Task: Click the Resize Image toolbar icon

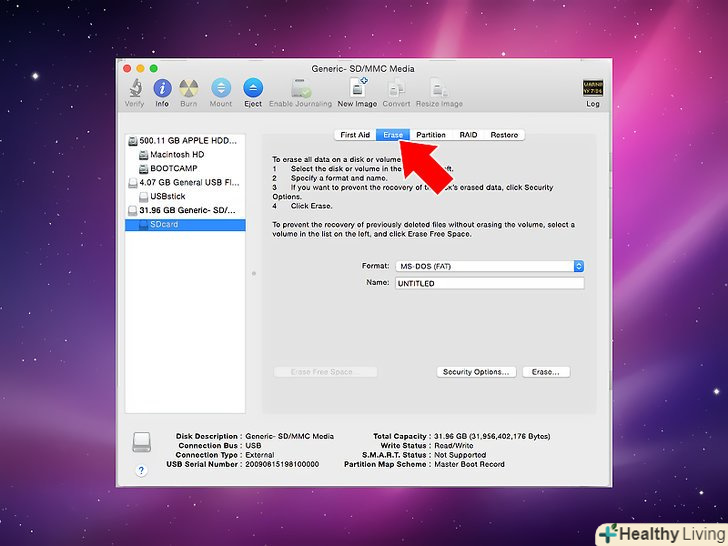Action: pyautogui.click(x=439, y=88)
